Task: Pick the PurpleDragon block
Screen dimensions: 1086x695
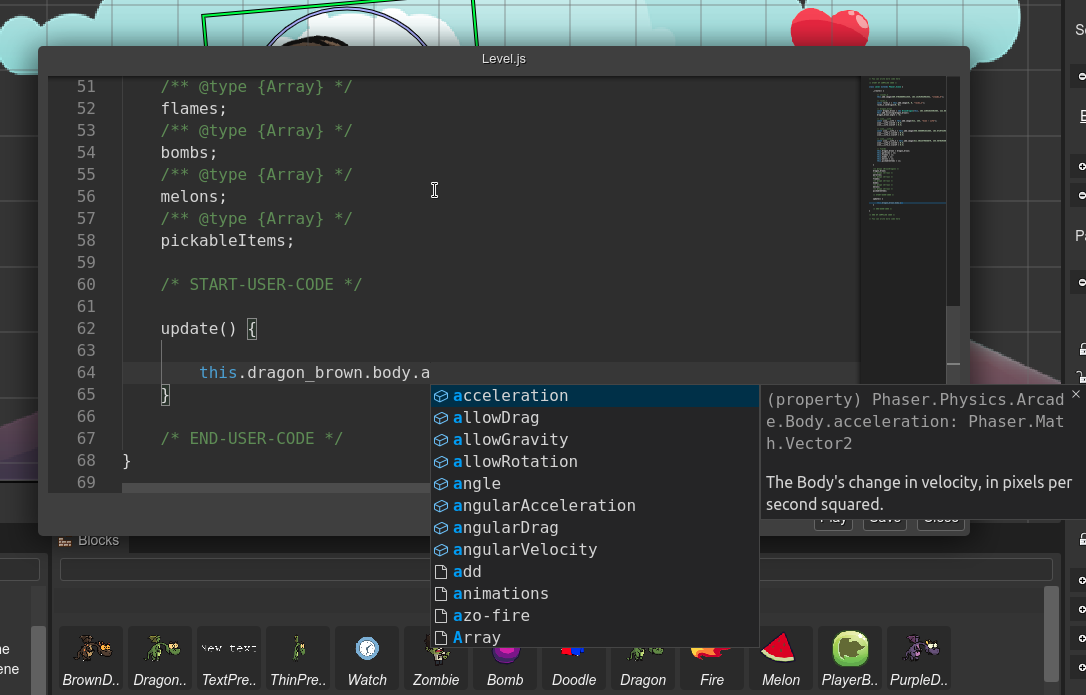Action: point(918,658)
